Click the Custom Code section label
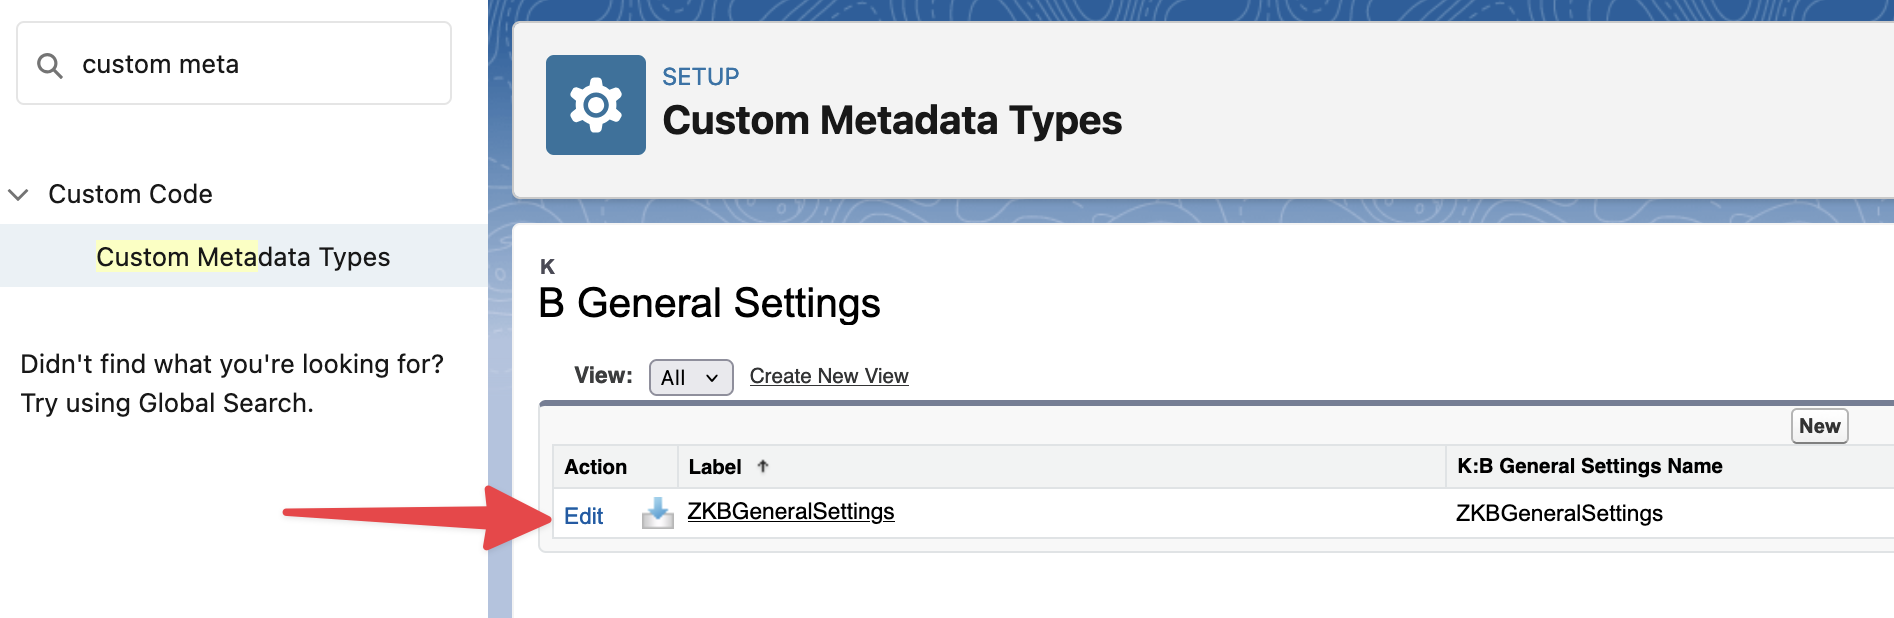This screenshot has width=1894, height=618. point(130,194)
